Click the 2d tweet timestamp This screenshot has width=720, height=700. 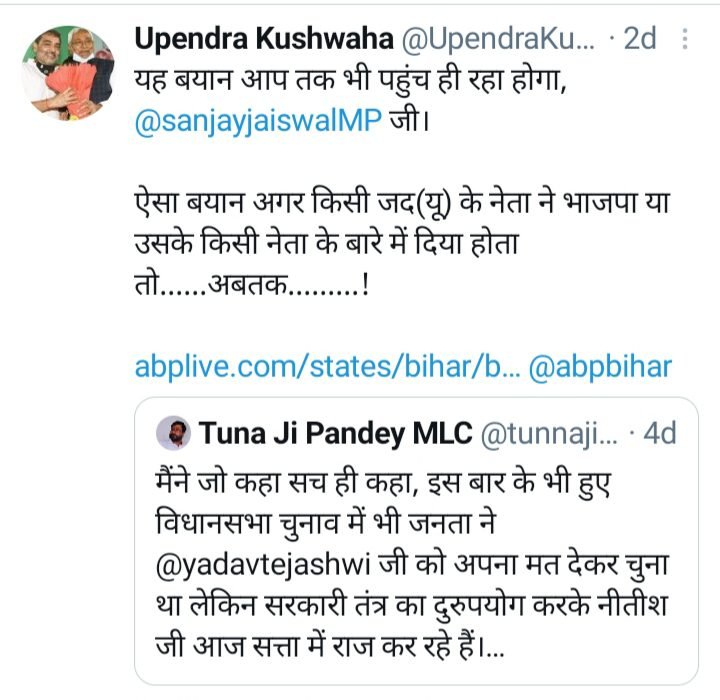638,39
